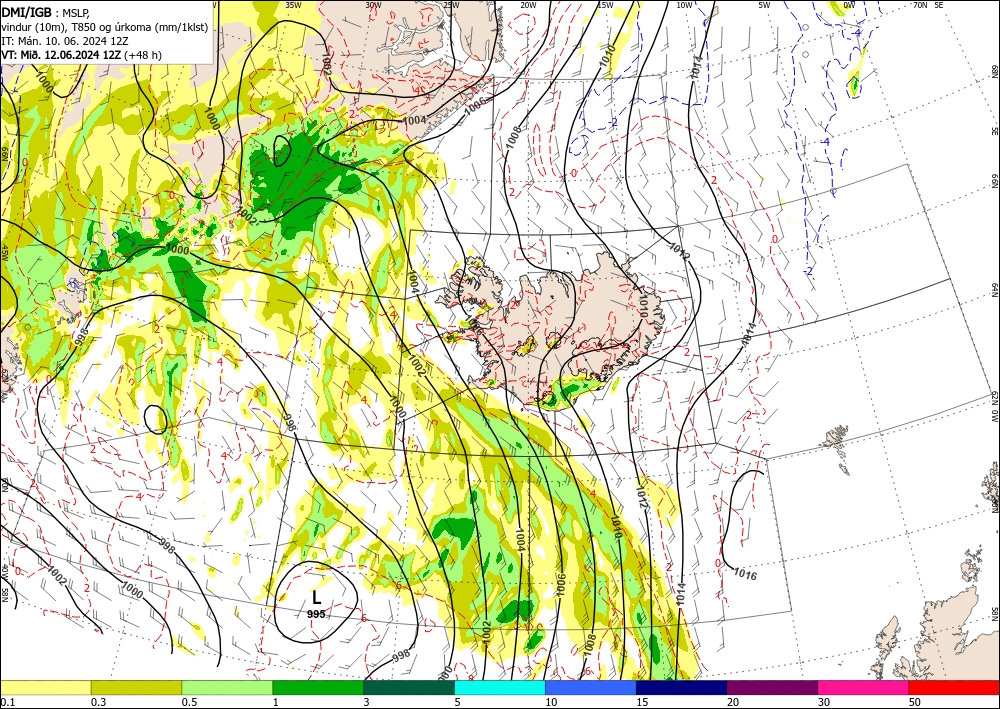Select the dark green 3–5 legend band
This screenshot has width=1000, height=709.
tap(409, 687)
